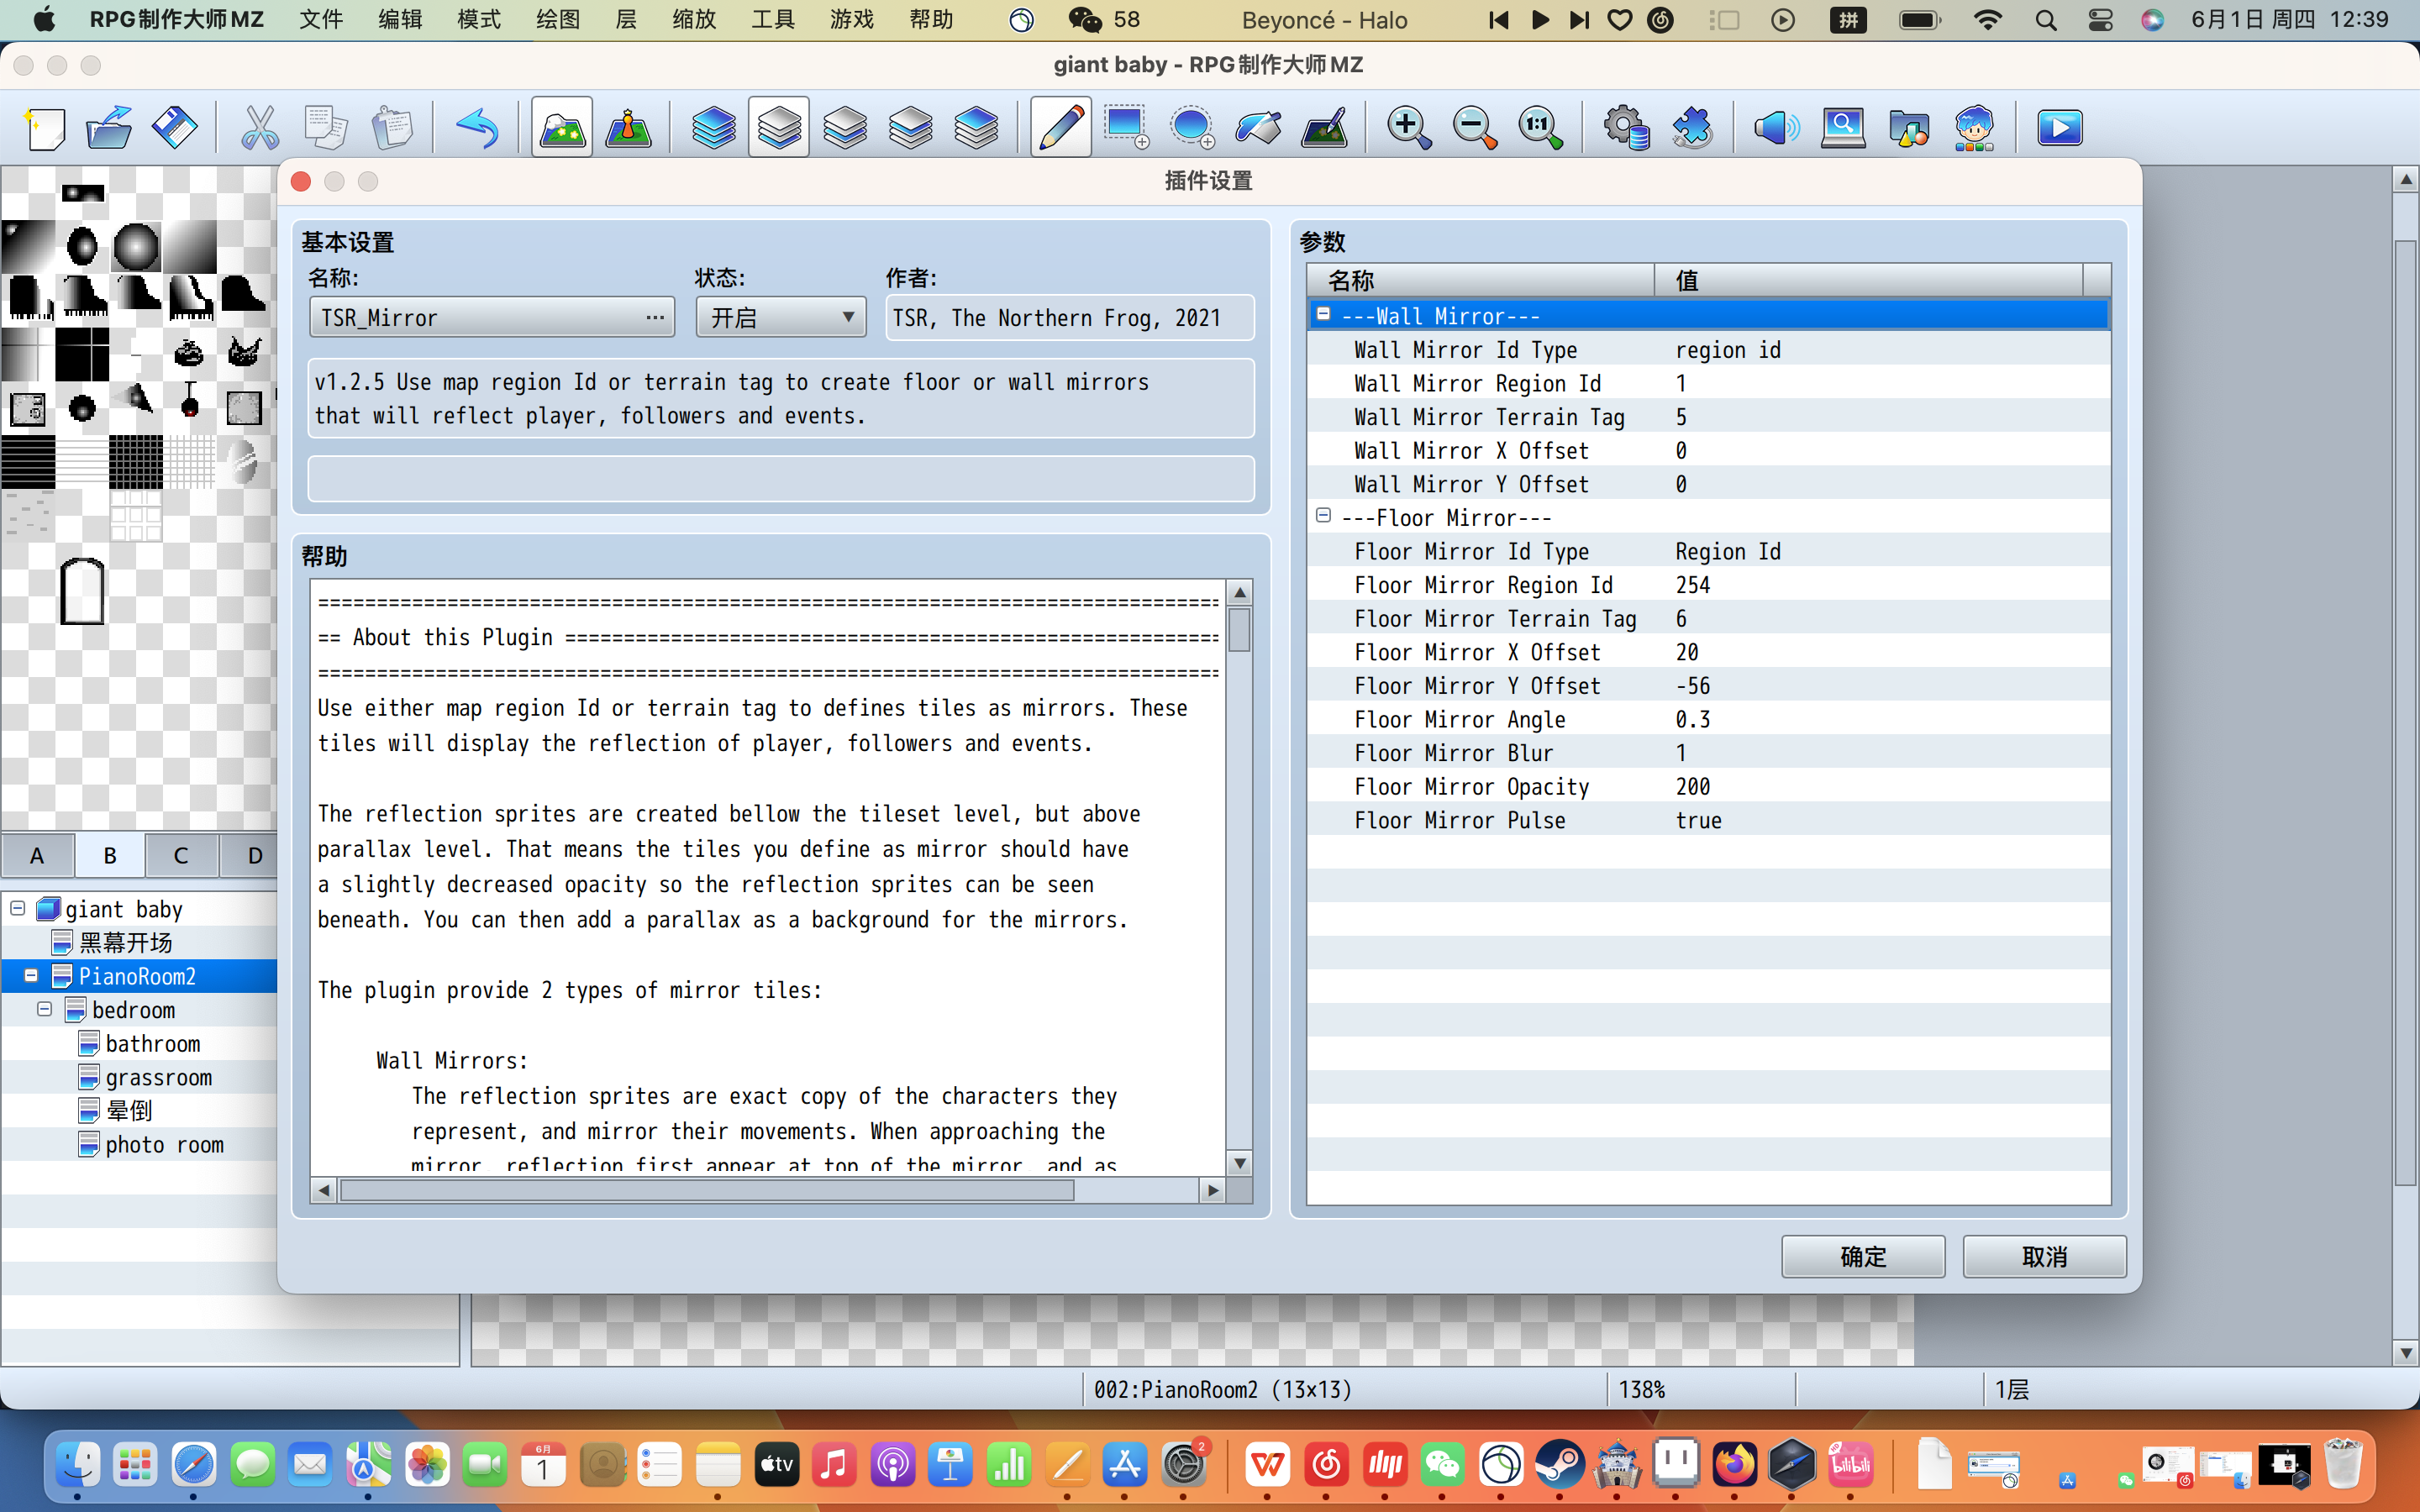Select the Flood Fill tool
Viewport: 2420px width, 1512px height.
pos(1258,128)
